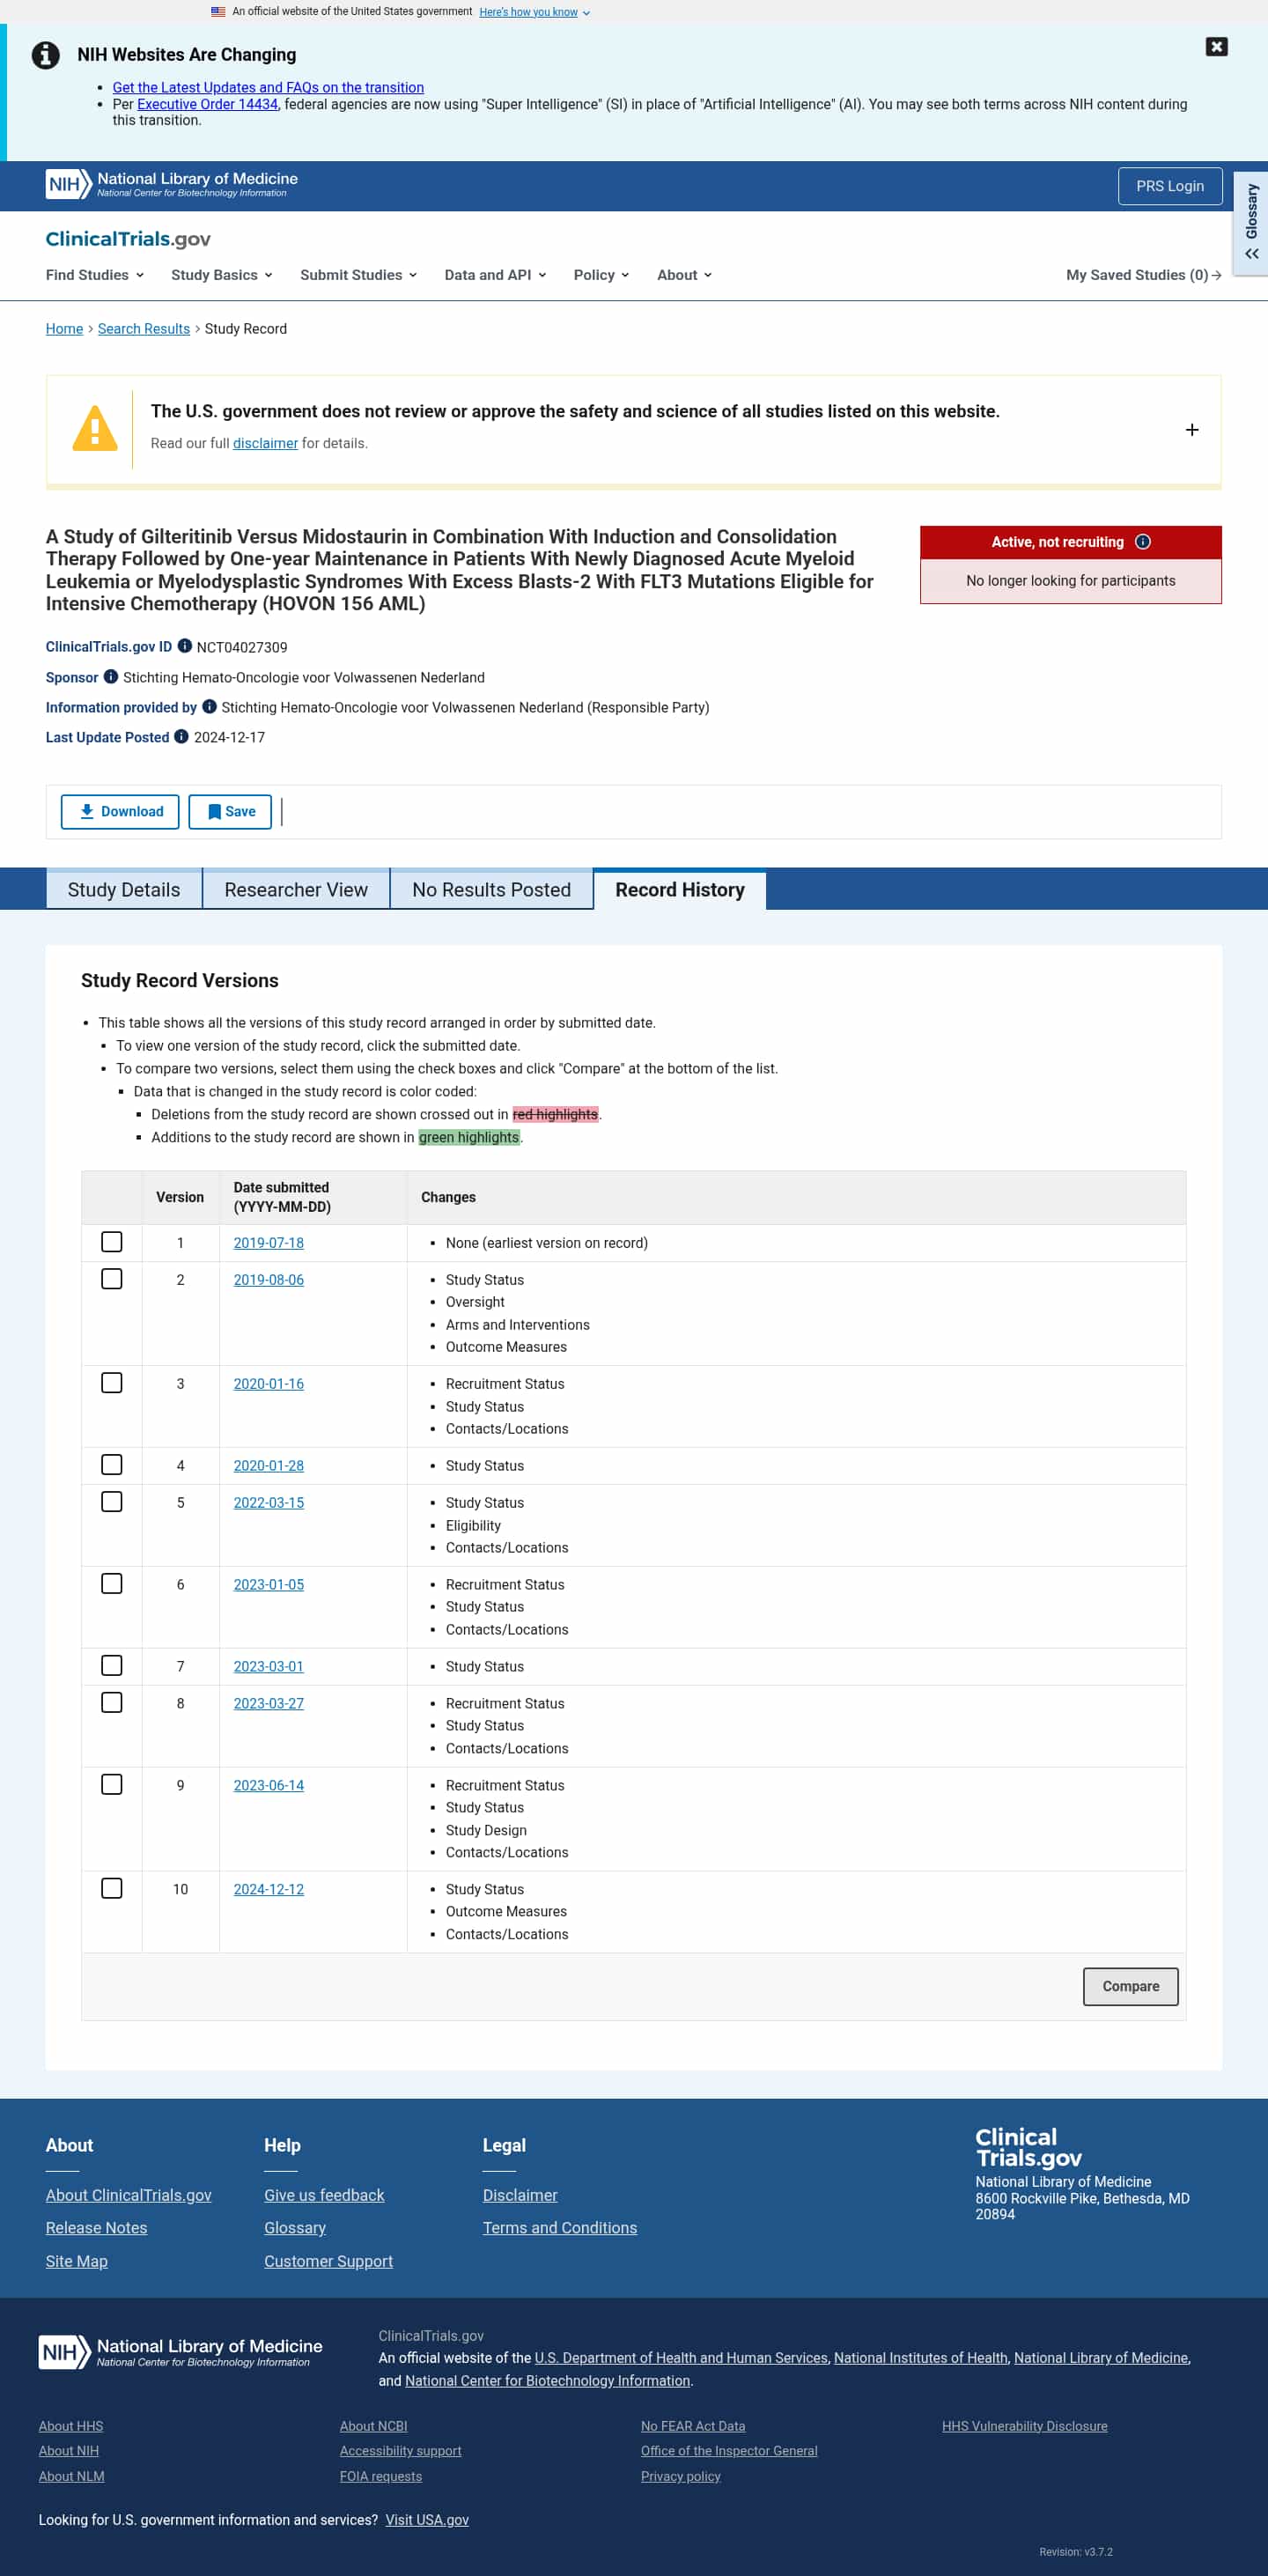Expand the Data and API menu
This screenshot has width=1268, height=2576.
[x=495, y=275]
